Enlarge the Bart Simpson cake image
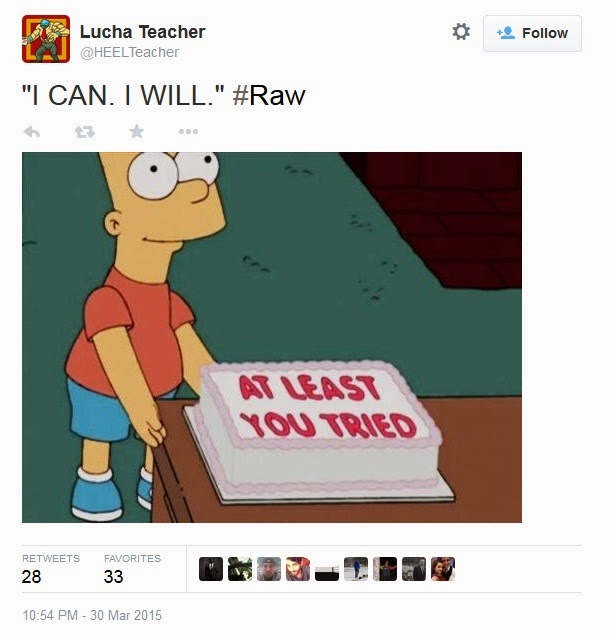Screen dimensions: 610x640 272,337
